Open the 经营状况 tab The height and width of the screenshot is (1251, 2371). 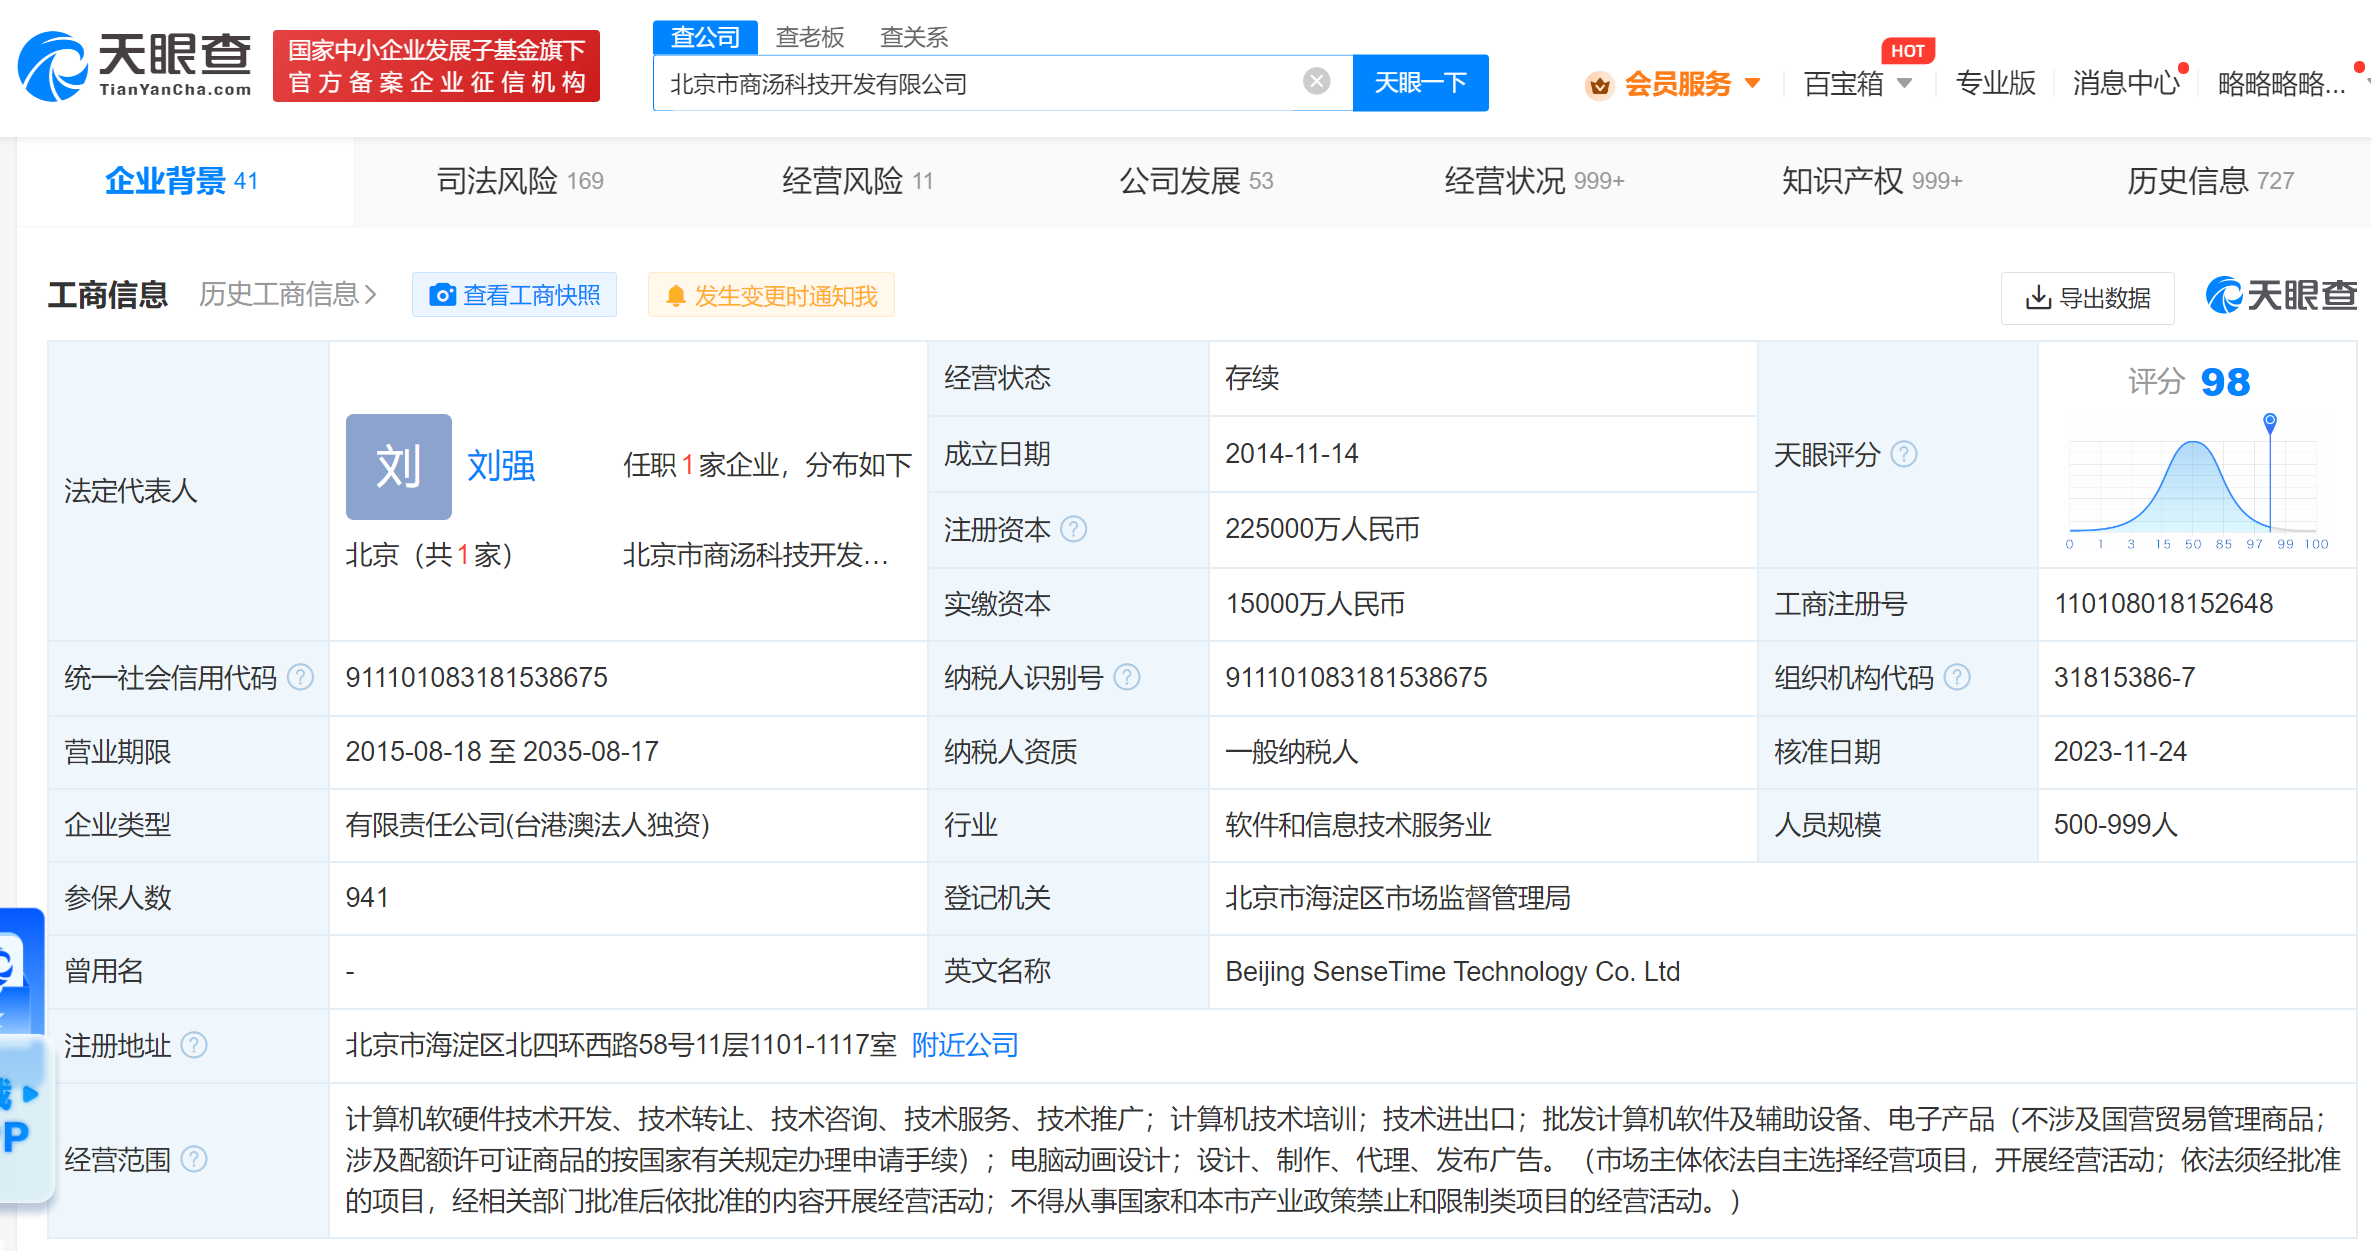[1534, 181]
